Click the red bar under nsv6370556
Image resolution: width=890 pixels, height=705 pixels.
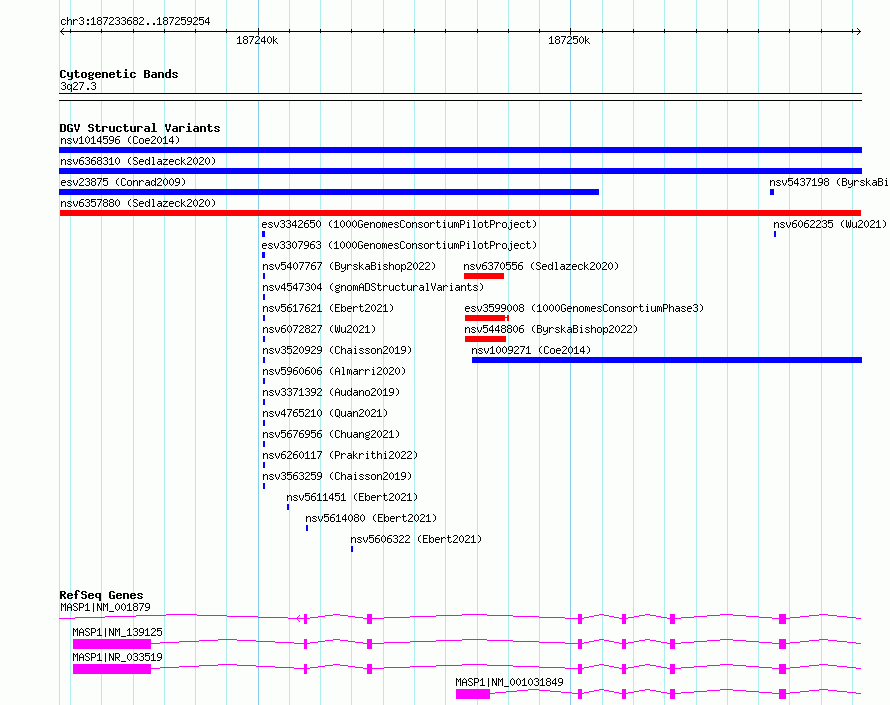click(484, 276)
